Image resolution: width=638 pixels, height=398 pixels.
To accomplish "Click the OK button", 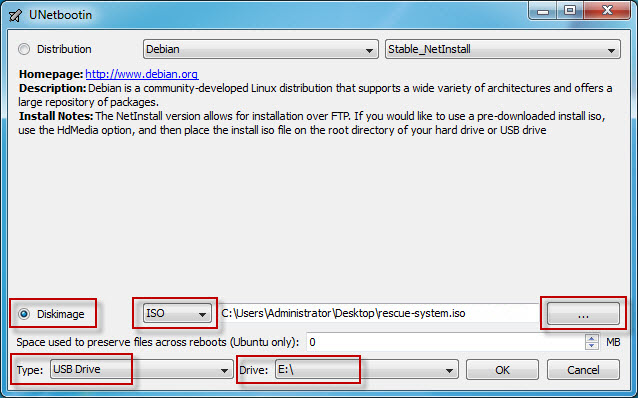I will click(x=502, y=370).
